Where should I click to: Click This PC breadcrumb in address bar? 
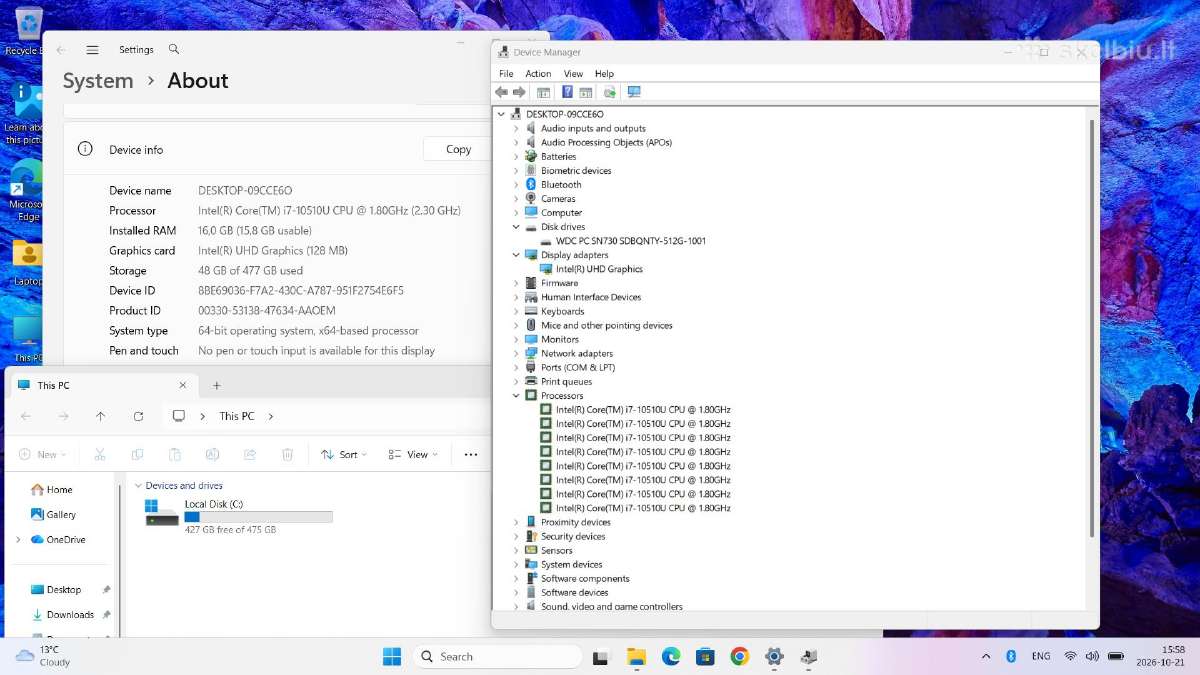click(237, 416)
